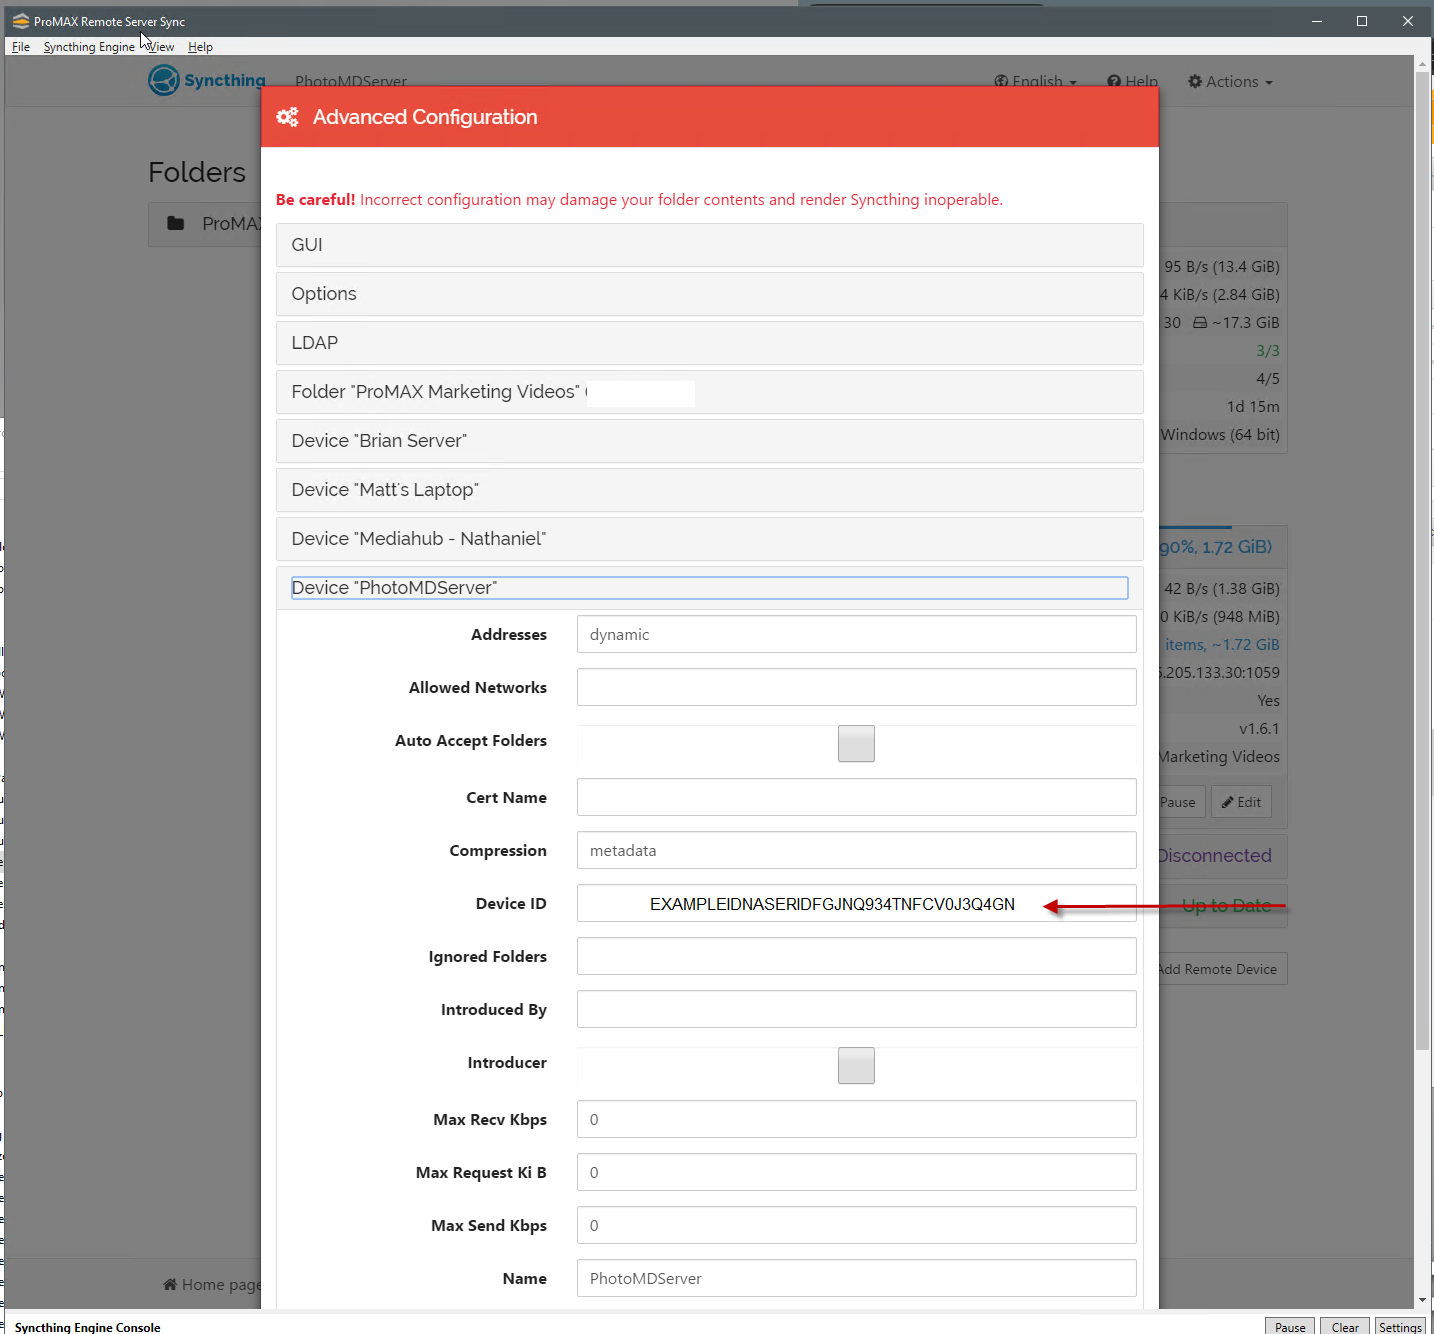Expand the LDAP section
Screen dimensions: 1434x1334
pos(710,343)
